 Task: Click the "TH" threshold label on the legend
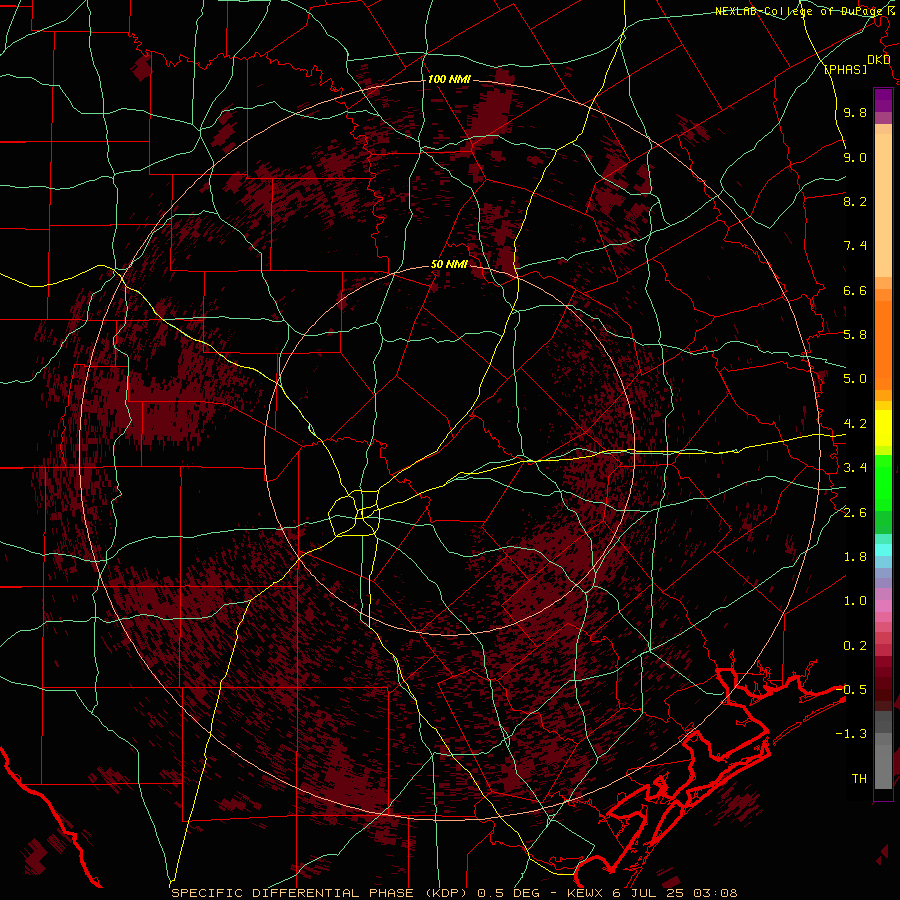[x=859, y=779]
